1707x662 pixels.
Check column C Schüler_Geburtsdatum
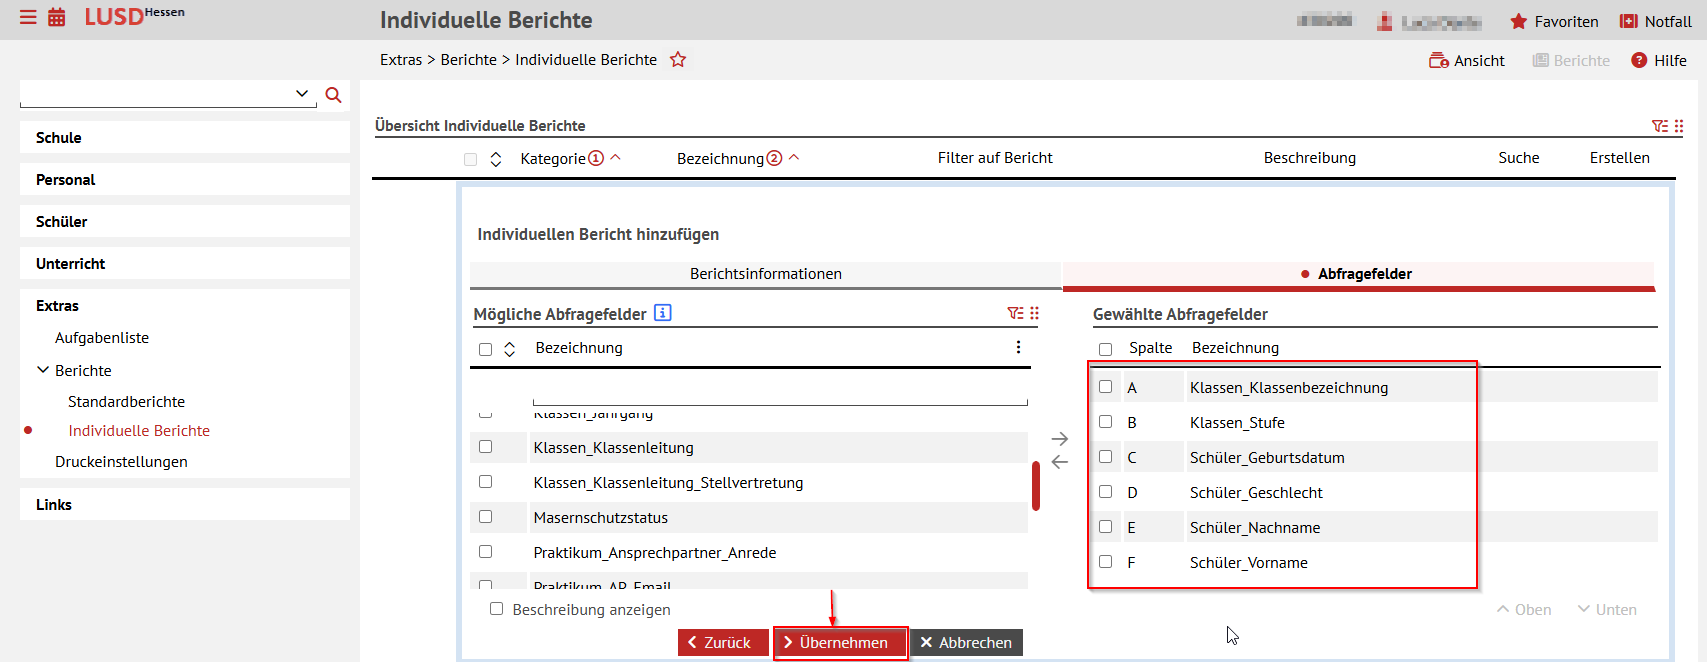pyautogui.click(x=1105, y=456)
